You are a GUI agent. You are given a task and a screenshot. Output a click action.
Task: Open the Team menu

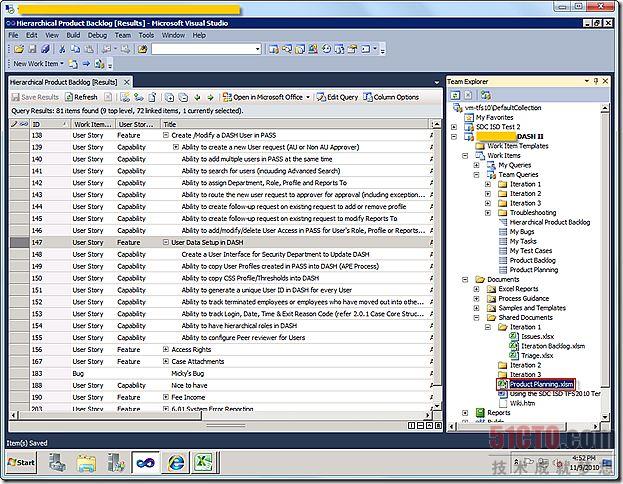point(123,35)
